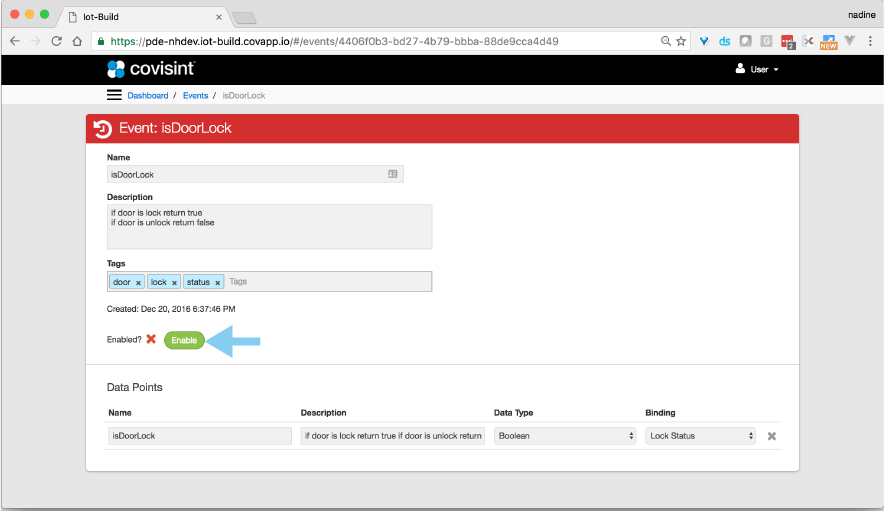This screenshot has width=884, height=511.
Task: Click the Covisint logo
Action: [150, 69]
